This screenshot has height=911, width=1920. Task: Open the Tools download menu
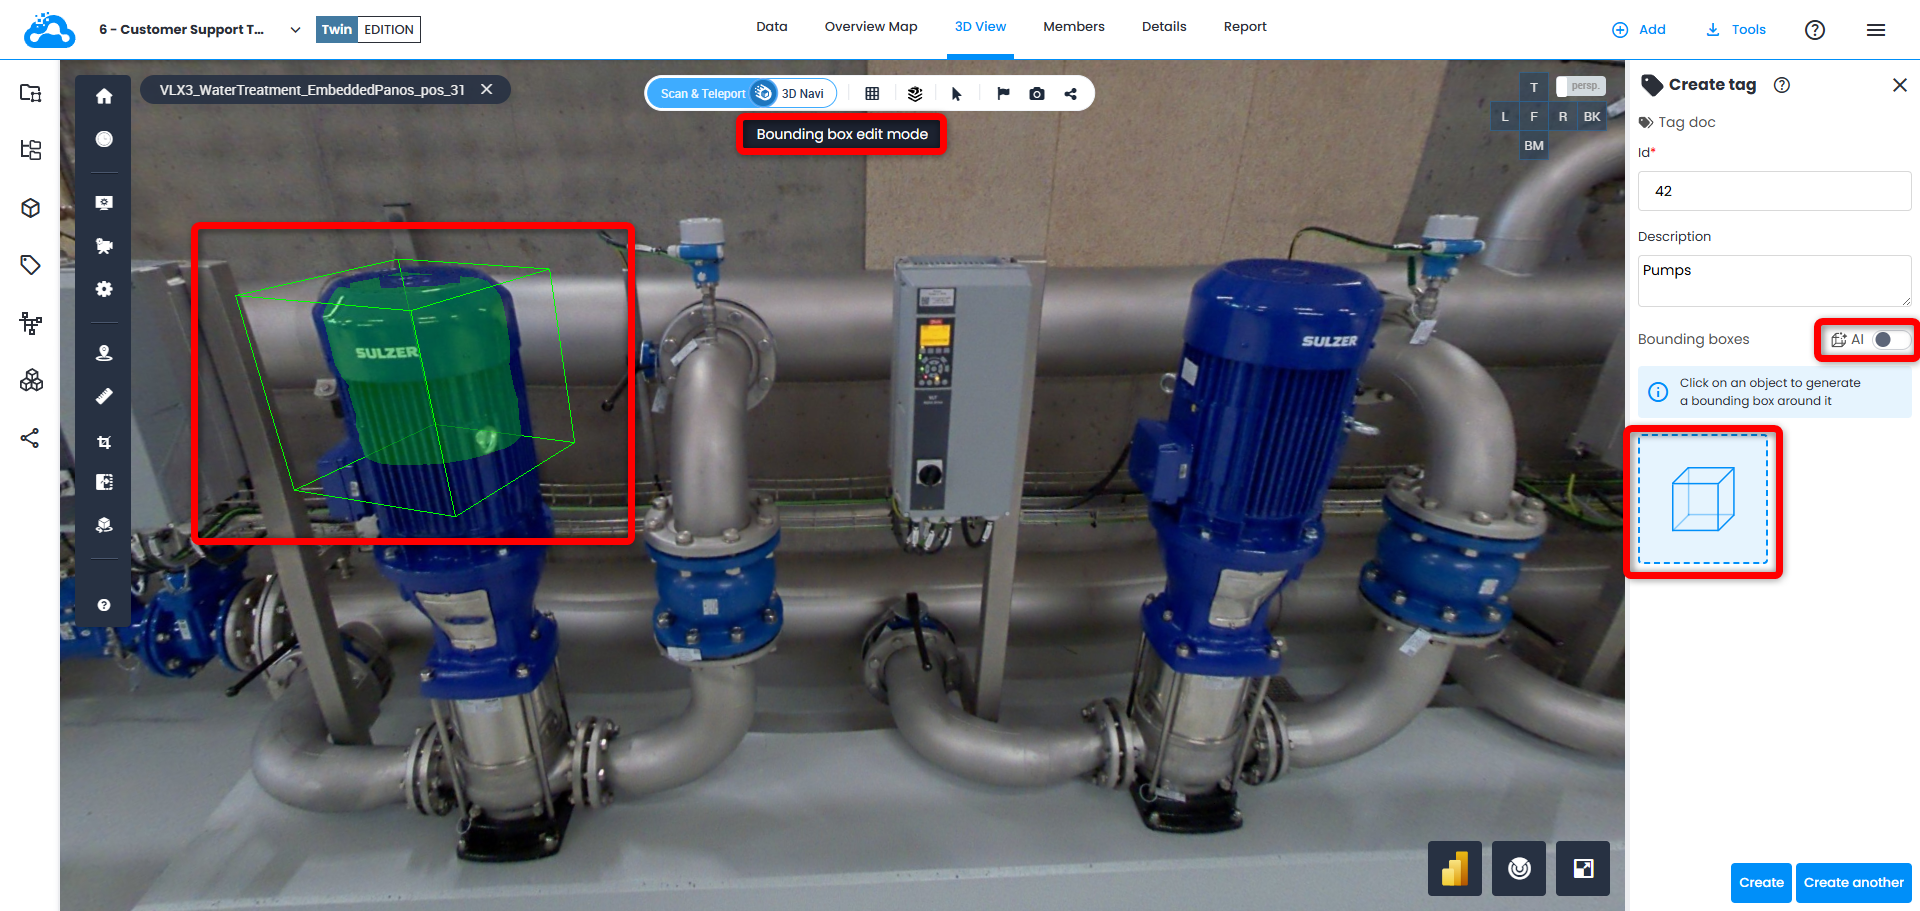click(1736, 30)
